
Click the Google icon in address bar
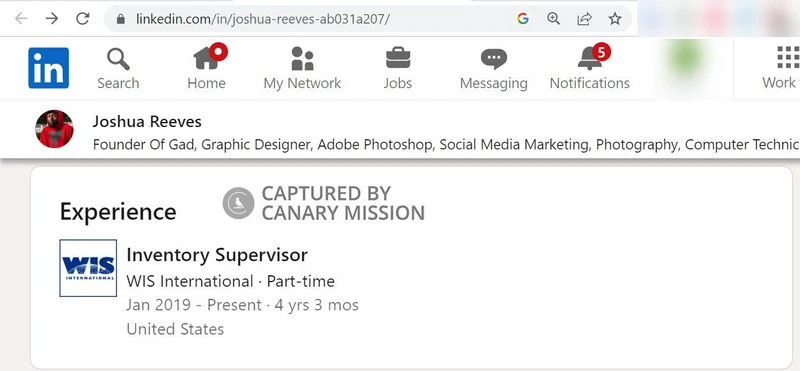coord(522,19)
